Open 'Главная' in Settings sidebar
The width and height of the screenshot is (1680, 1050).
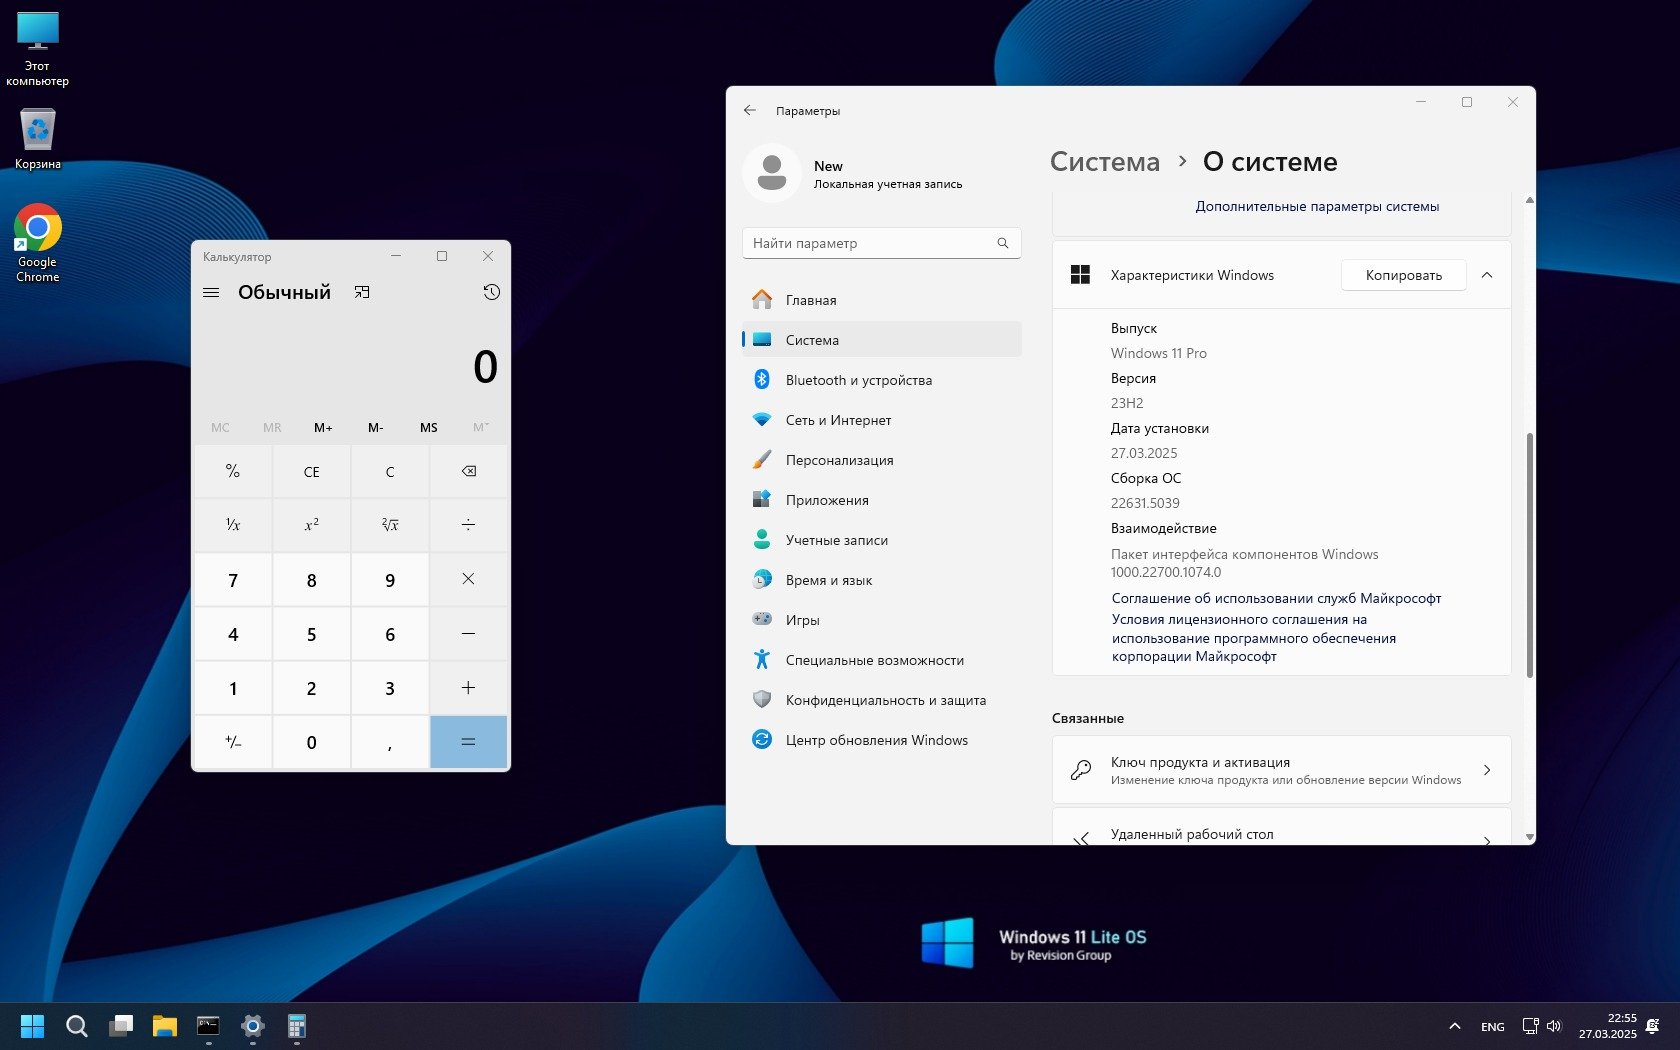881,300
